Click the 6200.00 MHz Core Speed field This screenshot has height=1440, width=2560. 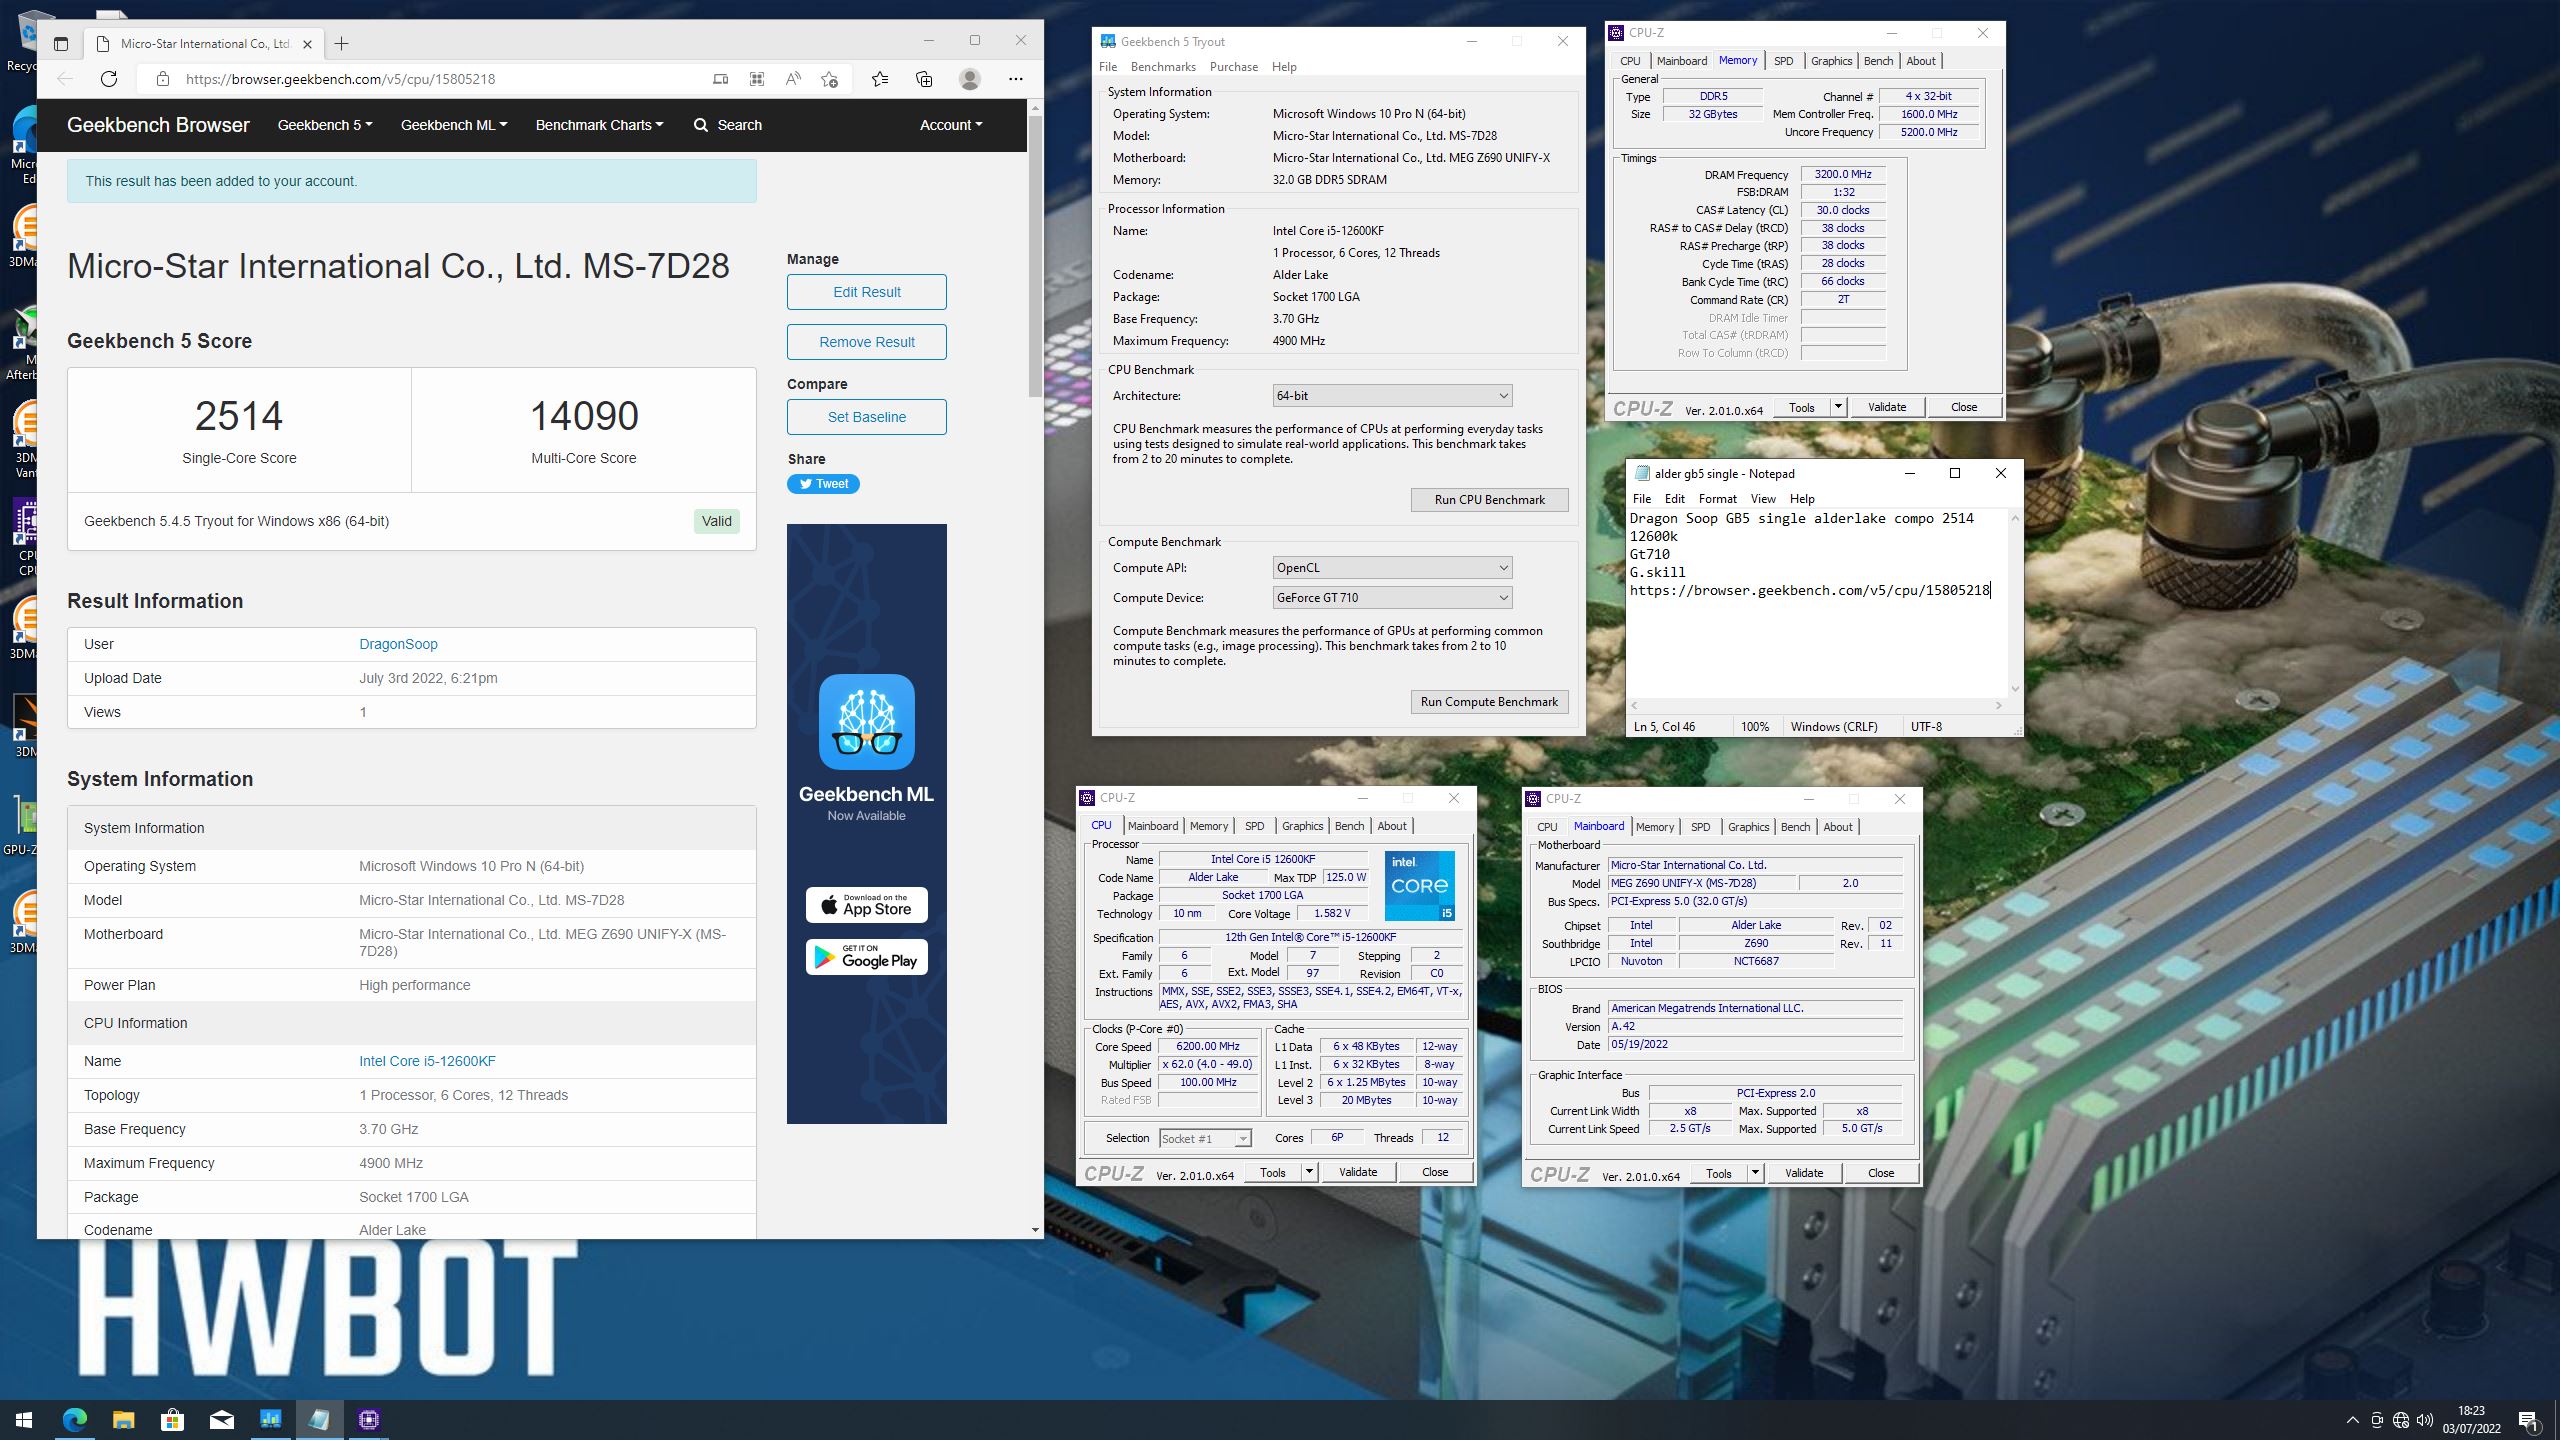(1207, 1047)
